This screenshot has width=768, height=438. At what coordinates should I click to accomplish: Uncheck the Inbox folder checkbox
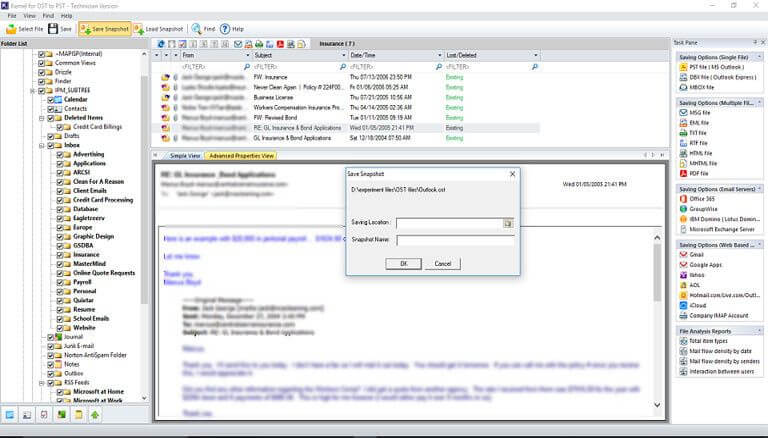[50, 146]
